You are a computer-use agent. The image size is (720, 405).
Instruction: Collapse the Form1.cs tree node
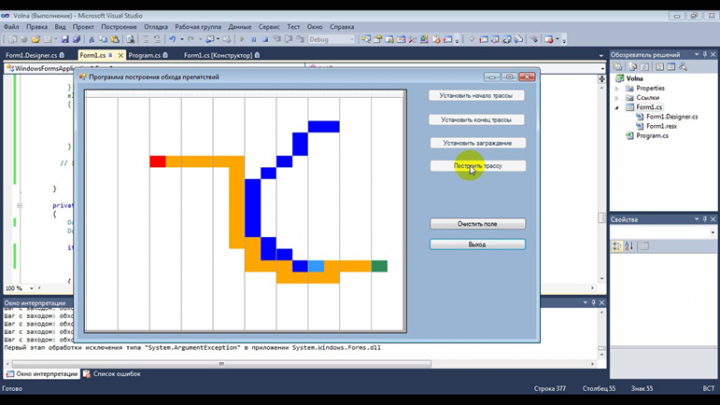(617, 107)
